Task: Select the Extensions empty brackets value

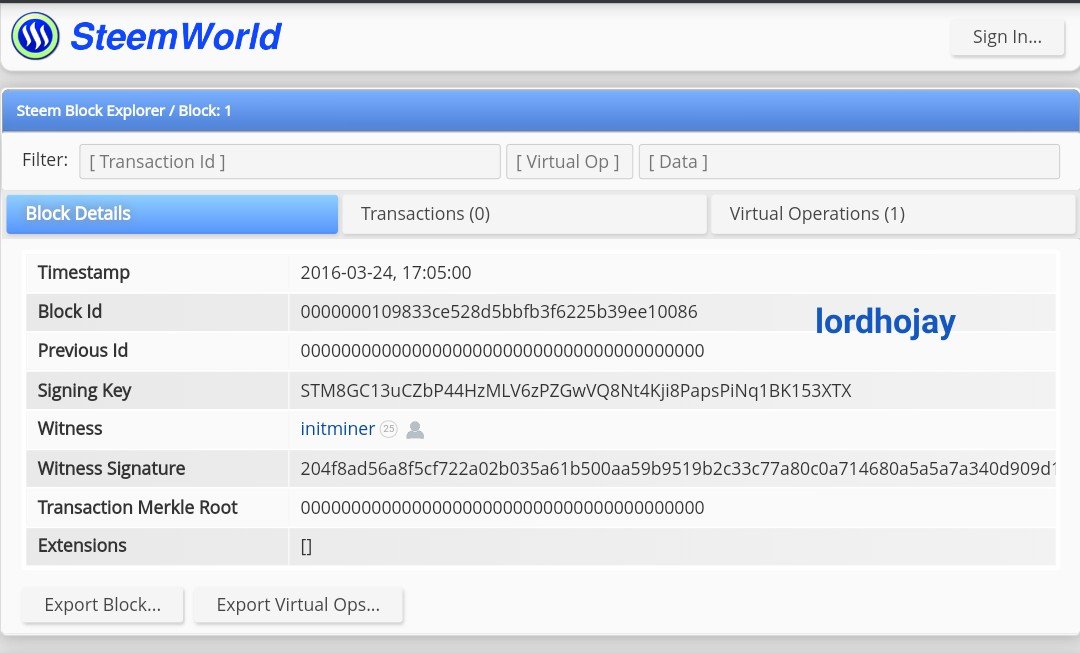Action: click(x=307, y=546)
